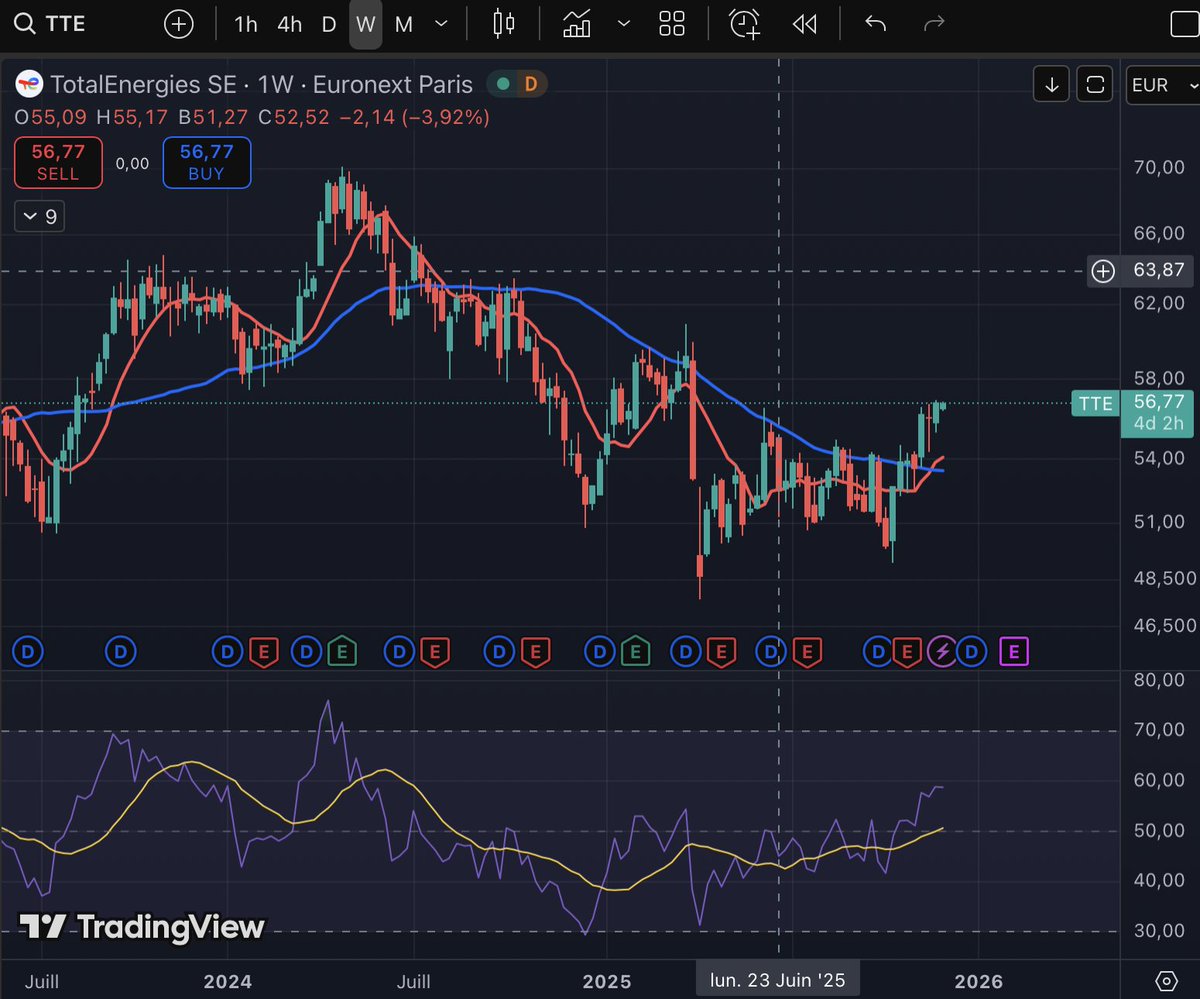Click the D dividend marker after lightning marker
Screen dimensions: 1200x999
972,653
